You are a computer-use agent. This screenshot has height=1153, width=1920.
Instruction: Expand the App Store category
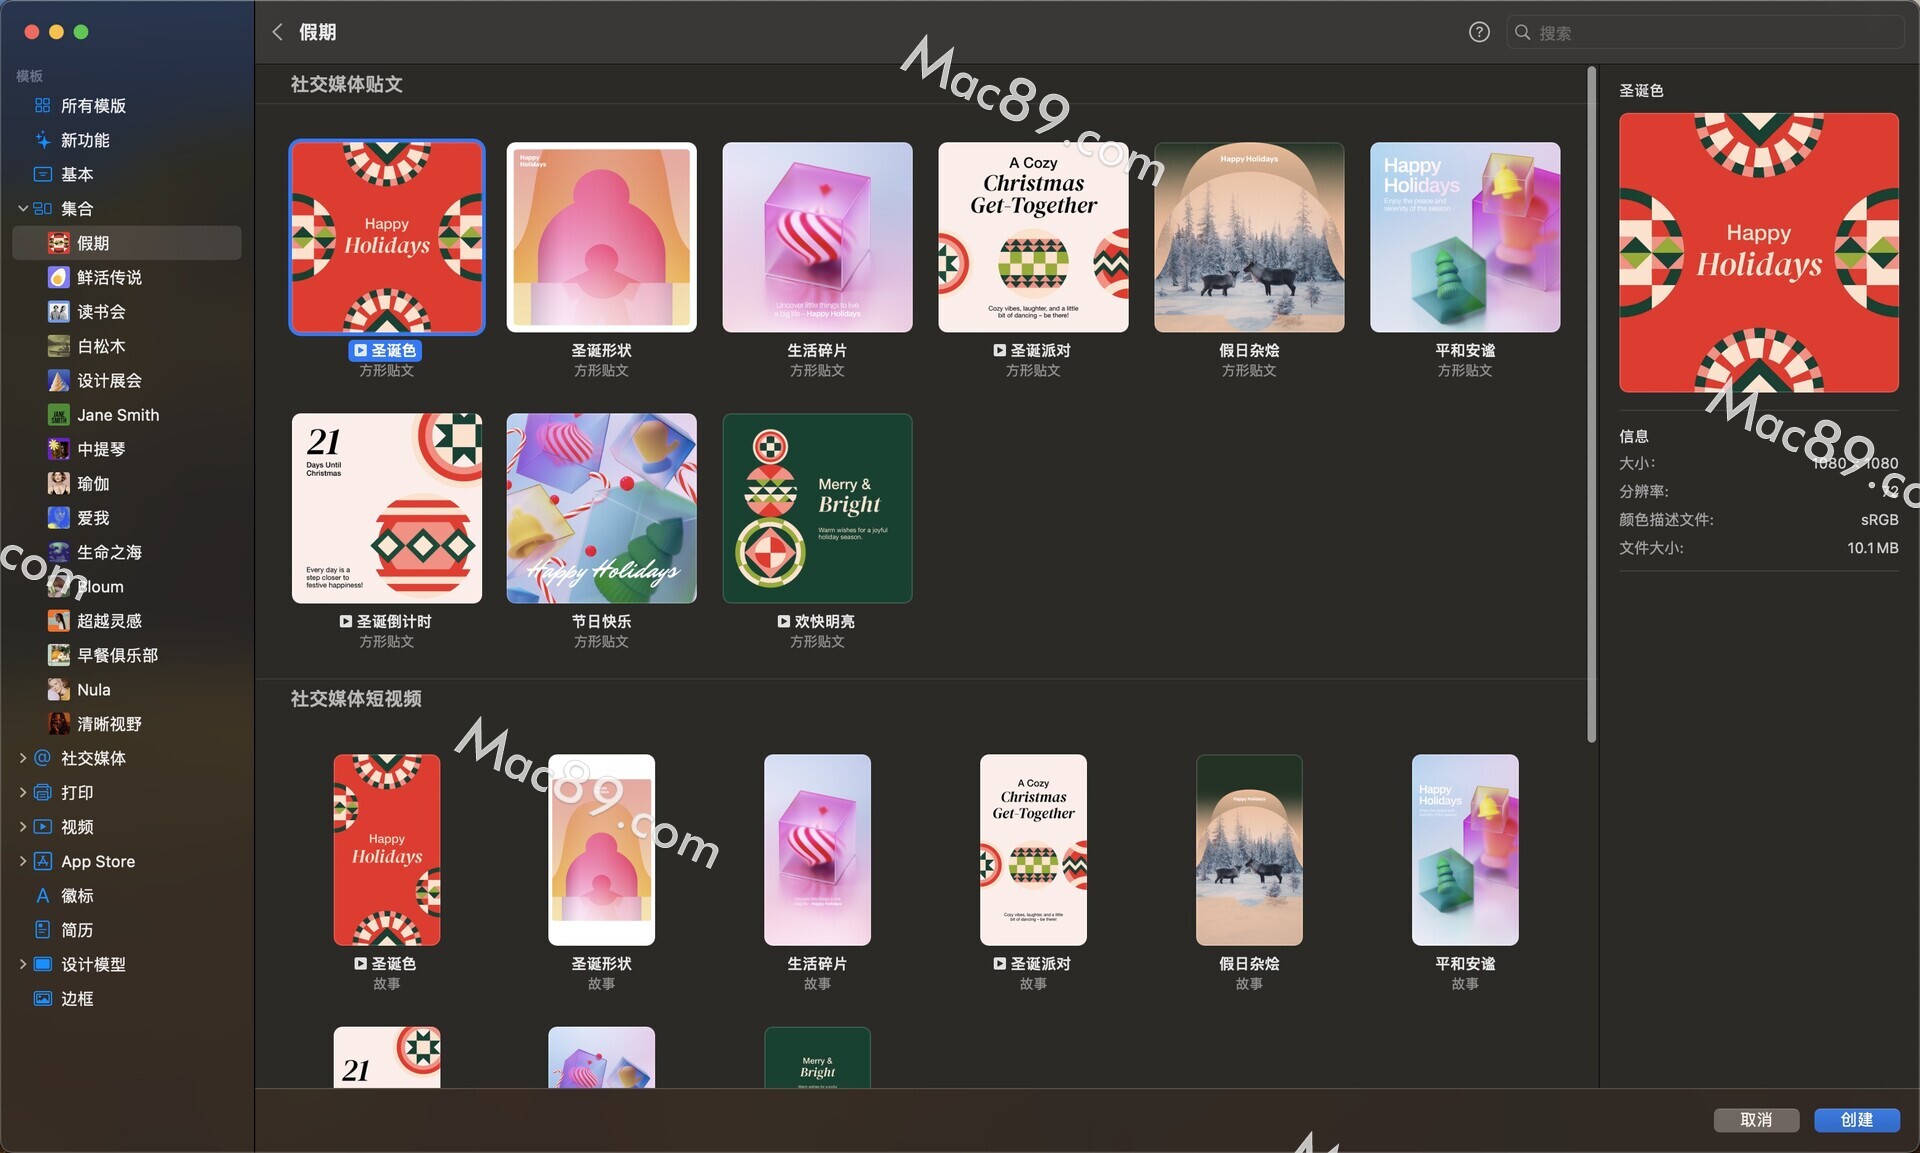(22, 861)
